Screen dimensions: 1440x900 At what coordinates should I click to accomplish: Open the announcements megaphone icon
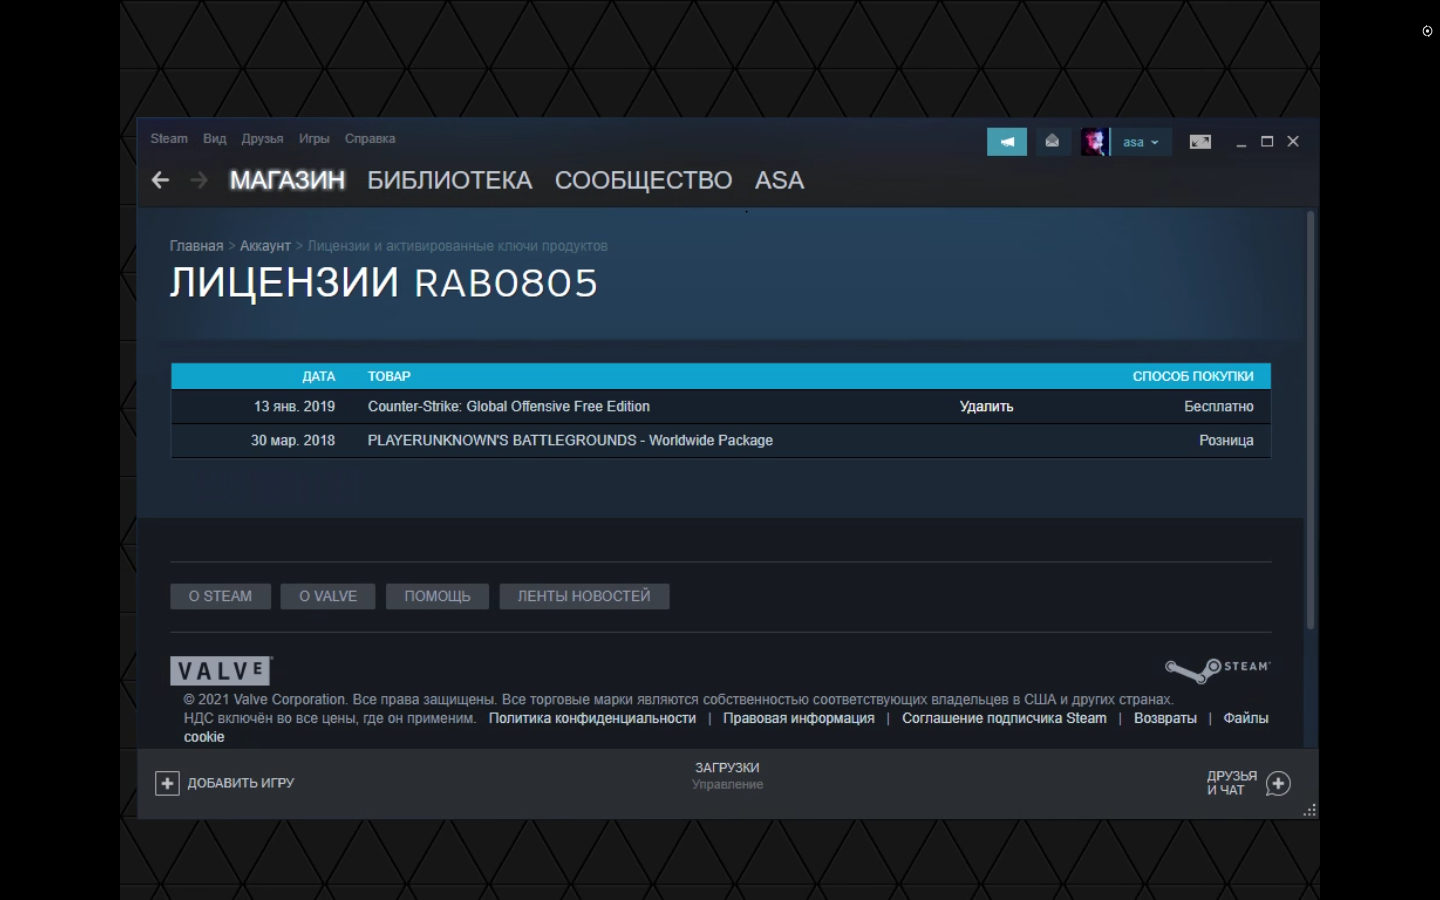(1007, 142)
